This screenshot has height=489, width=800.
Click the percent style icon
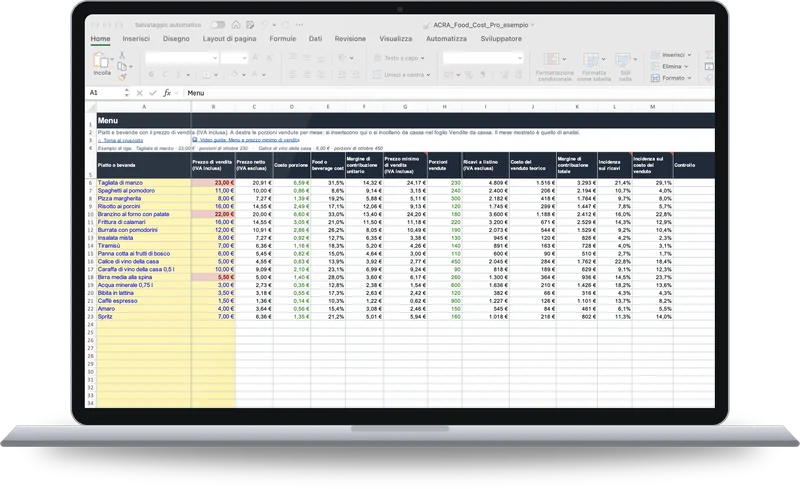click(x=468, y=75)
